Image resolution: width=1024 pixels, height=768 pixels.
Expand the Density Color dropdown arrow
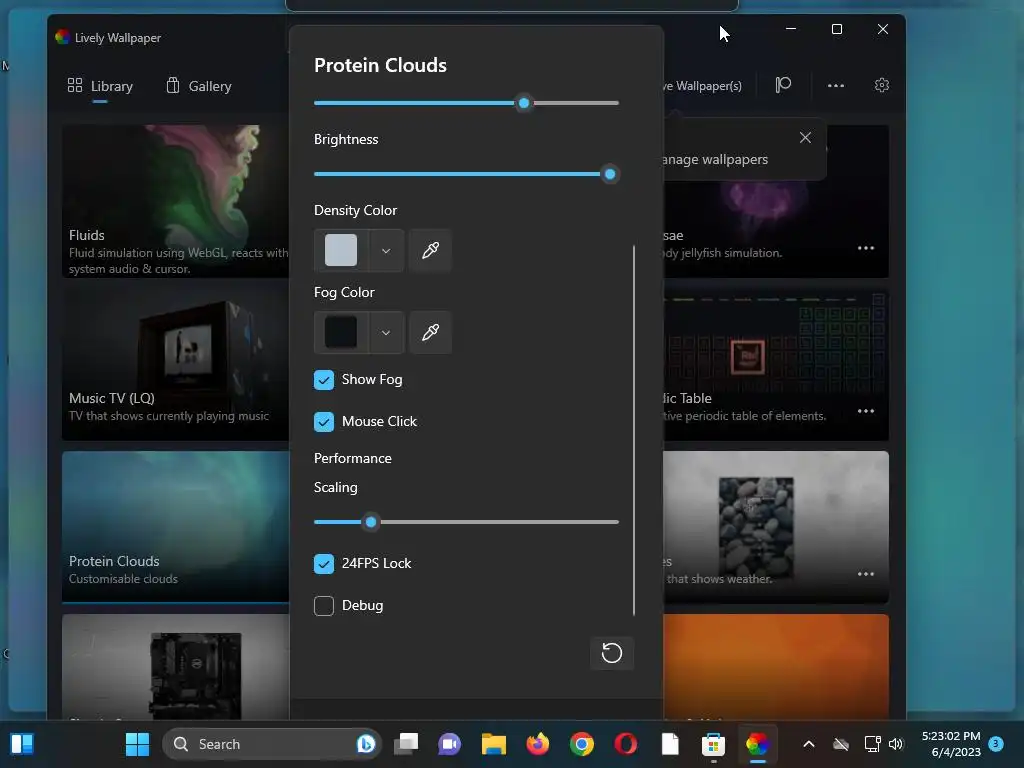click(386, 251)
